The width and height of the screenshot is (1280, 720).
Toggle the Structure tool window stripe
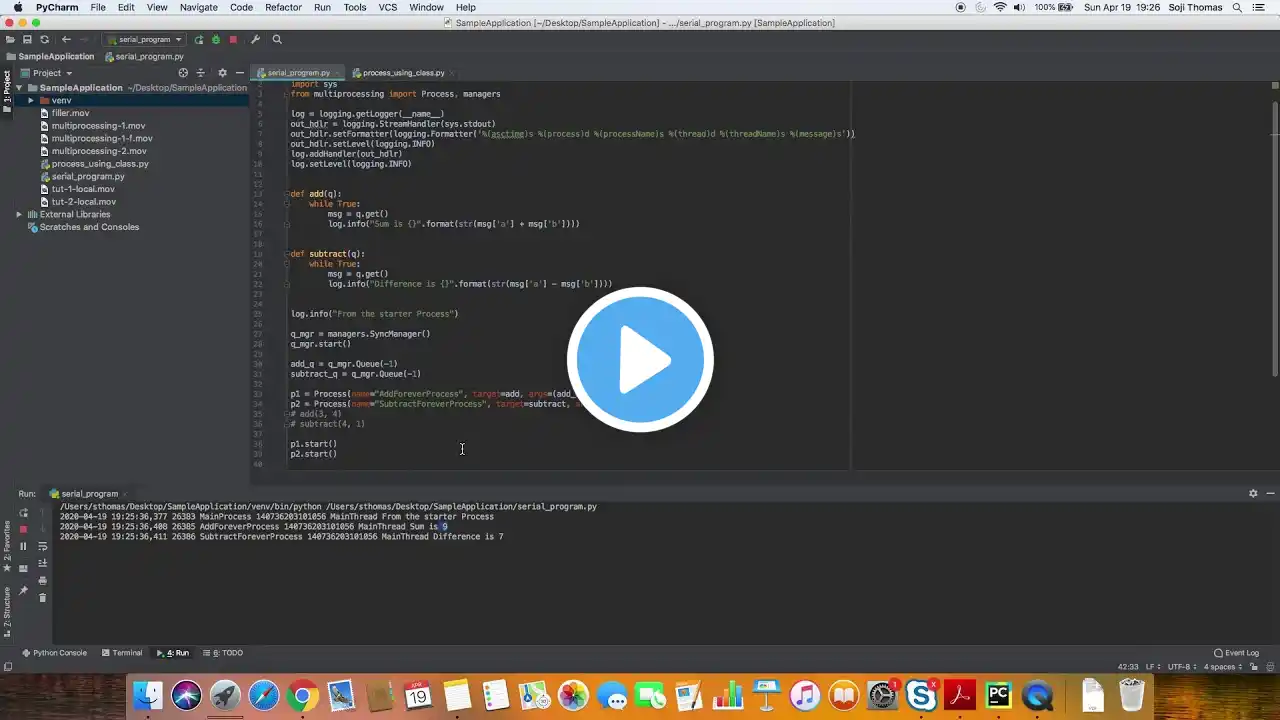point(6,608)
